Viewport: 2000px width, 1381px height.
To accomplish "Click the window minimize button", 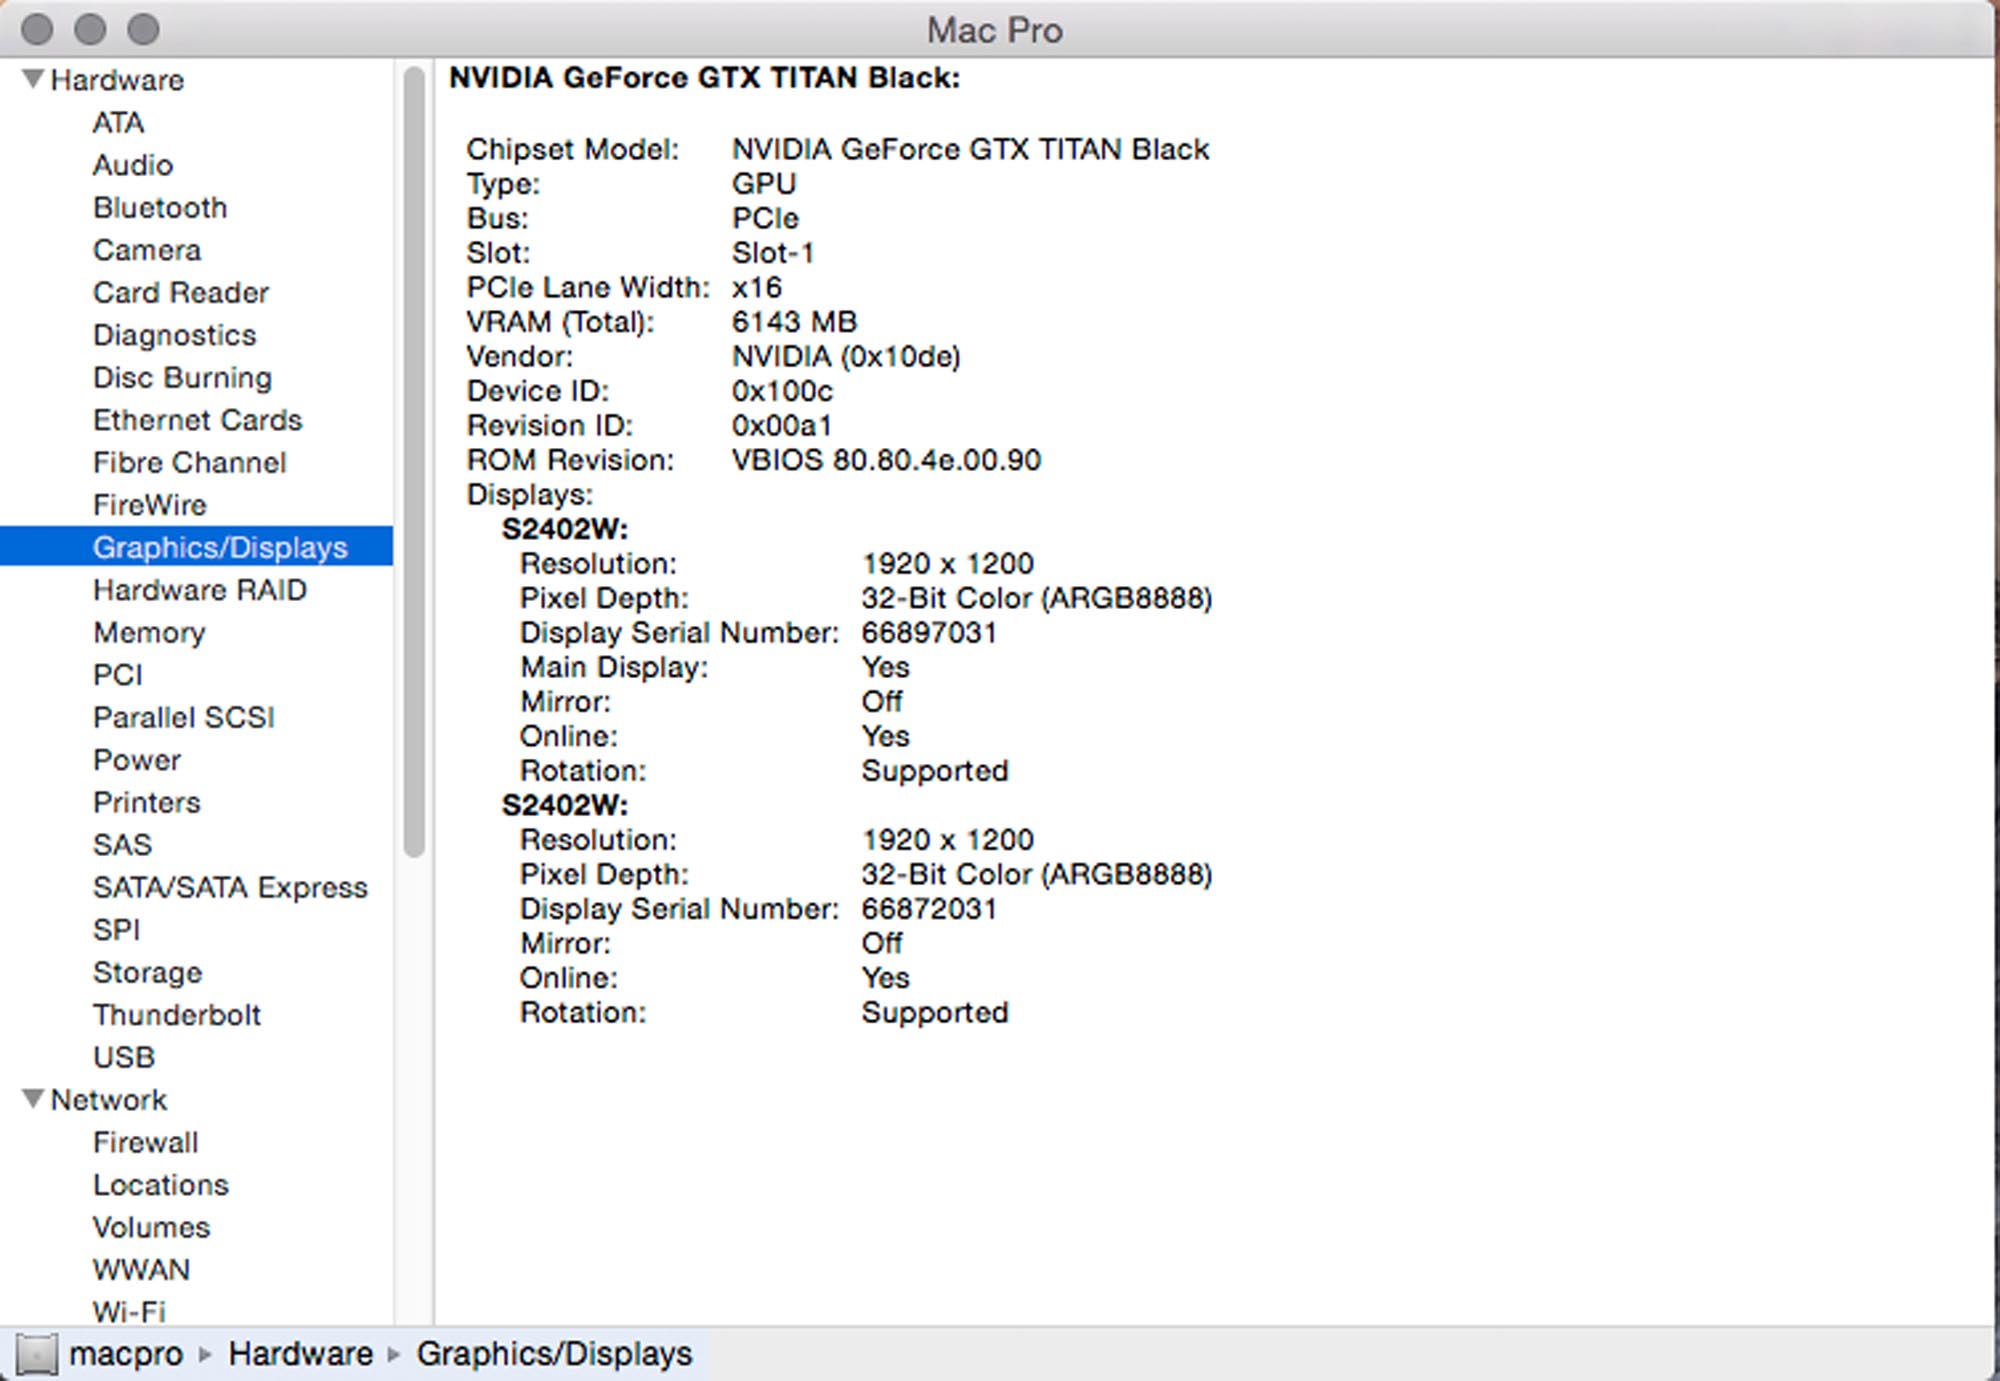I will pos(90,29).
